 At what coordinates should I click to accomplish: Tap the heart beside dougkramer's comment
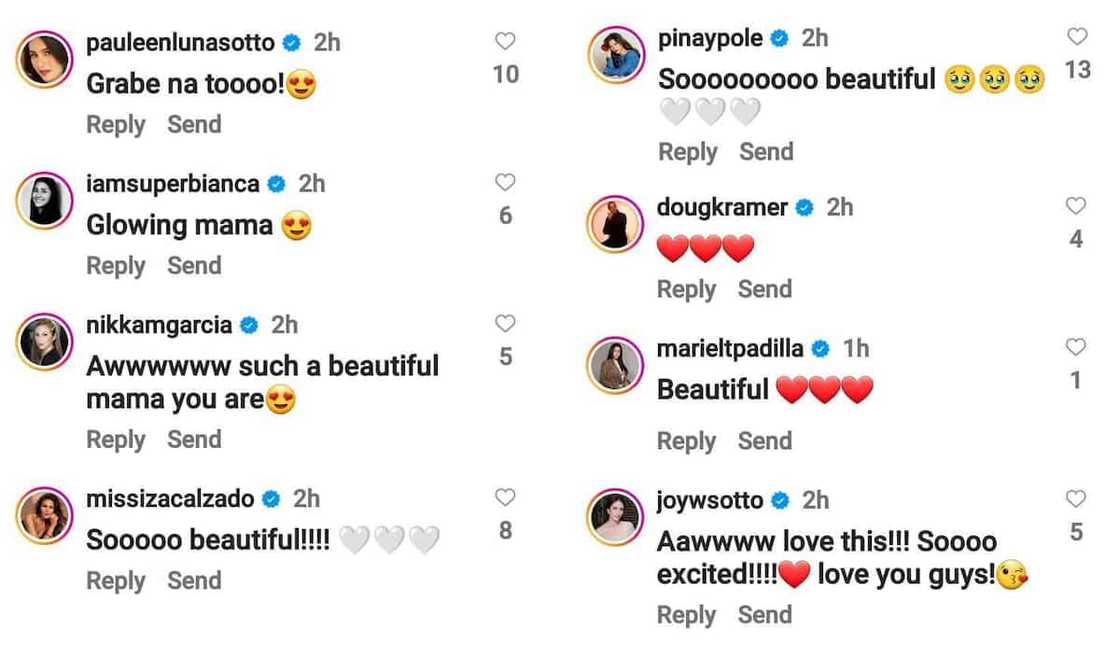point(1076,206)
